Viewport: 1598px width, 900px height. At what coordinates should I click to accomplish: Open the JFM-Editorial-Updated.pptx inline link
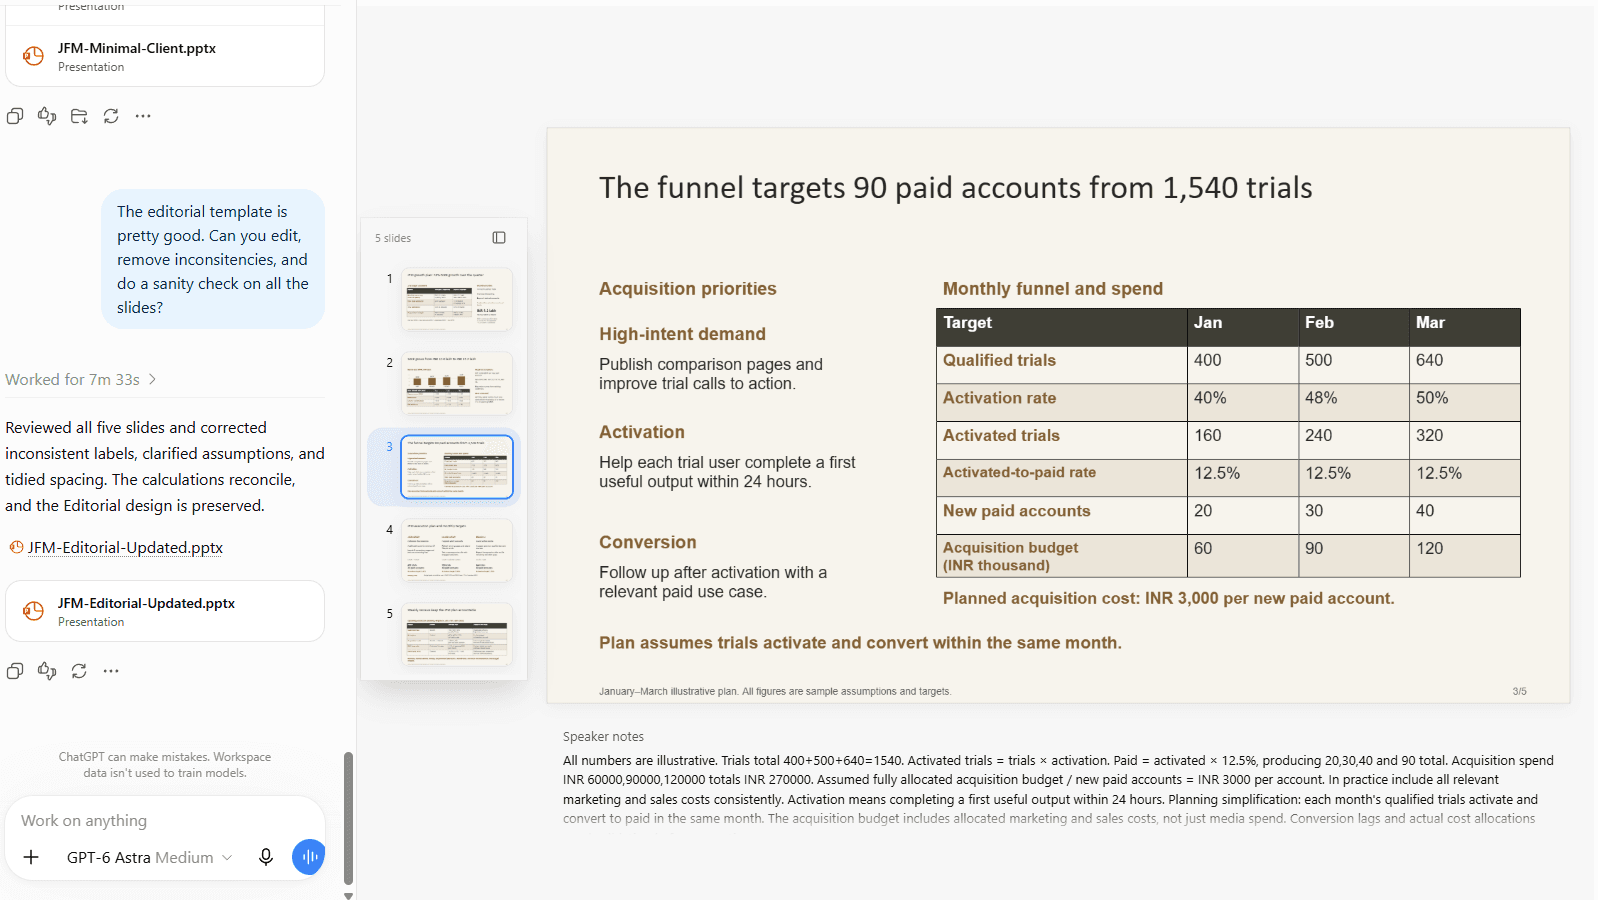coord(125,547)
